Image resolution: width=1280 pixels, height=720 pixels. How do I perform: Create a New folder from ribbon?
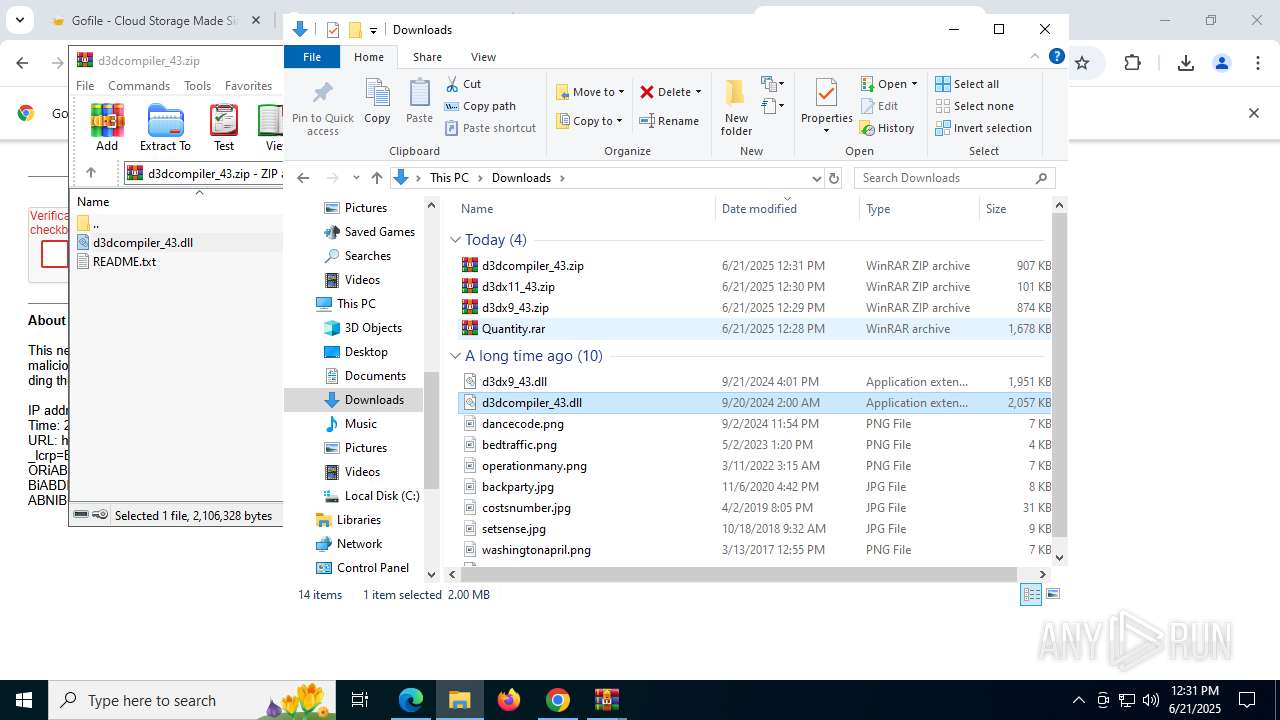click(736, 108)
